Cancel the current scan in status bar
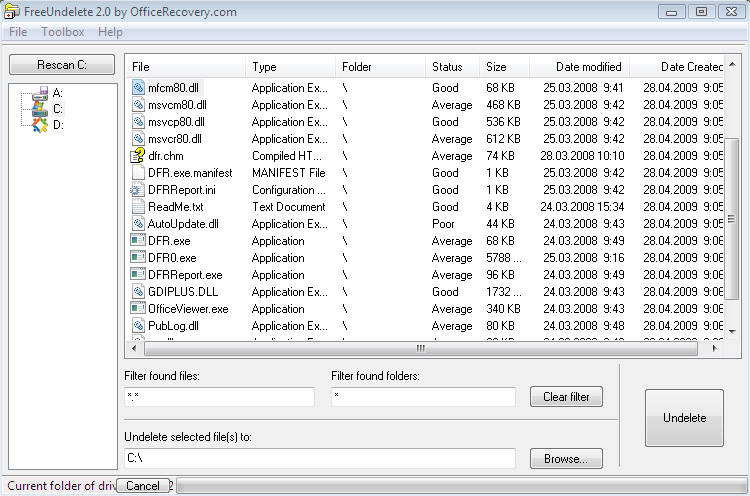The width and height of the screenshot is (750, 496). pyautogui.click(x=142, y=486)
